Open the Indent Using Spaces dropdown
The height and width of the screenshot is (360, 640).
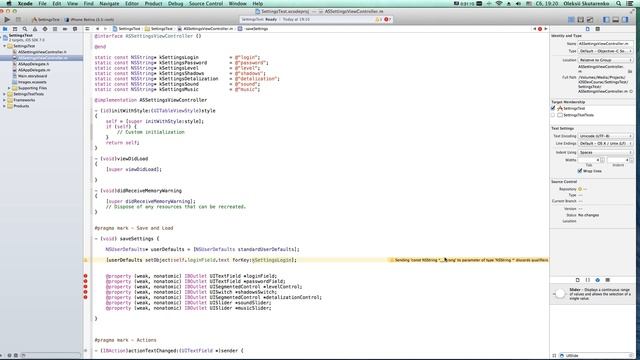(x=605, y=152)
